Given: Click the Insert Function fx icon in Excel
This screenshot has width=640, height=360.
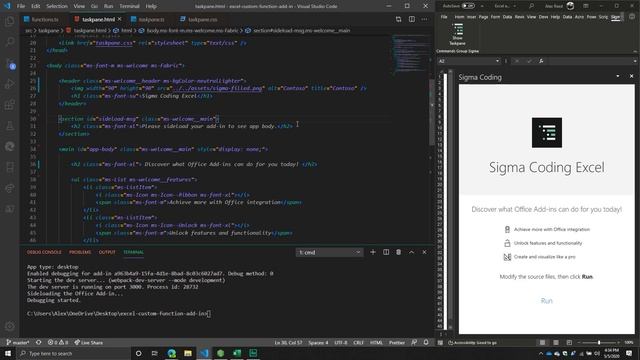Looking at the screenshot, I should click(541, 61).
